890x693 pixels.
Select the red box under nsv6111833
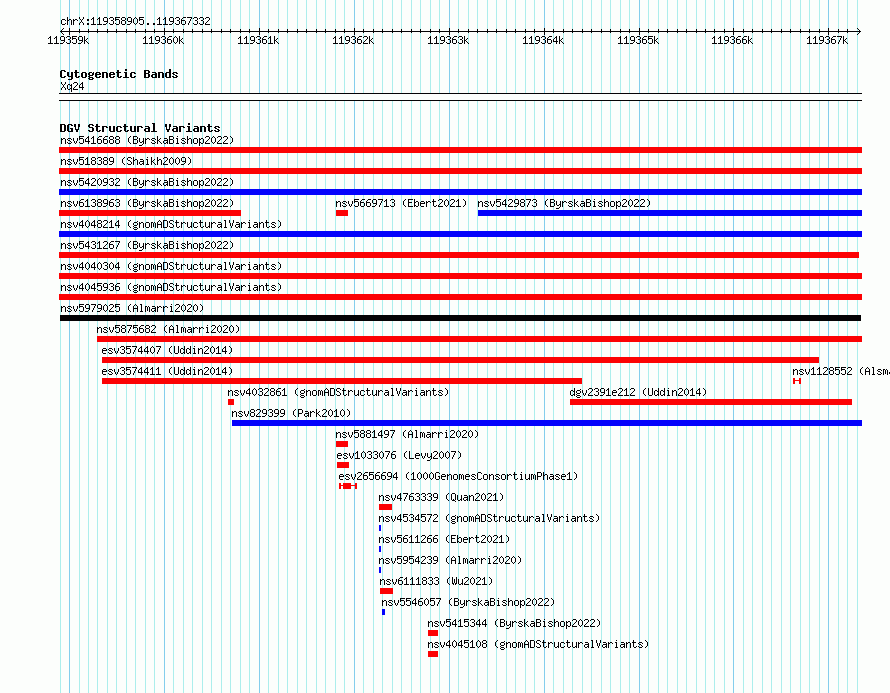click(387, 591)
